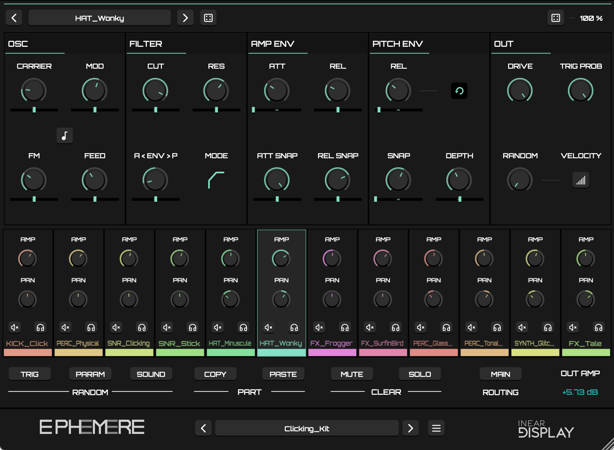Screen dimensions: 614x450
Task: Open the kit menu hamburger icon
Action: (x=437, y=428)
